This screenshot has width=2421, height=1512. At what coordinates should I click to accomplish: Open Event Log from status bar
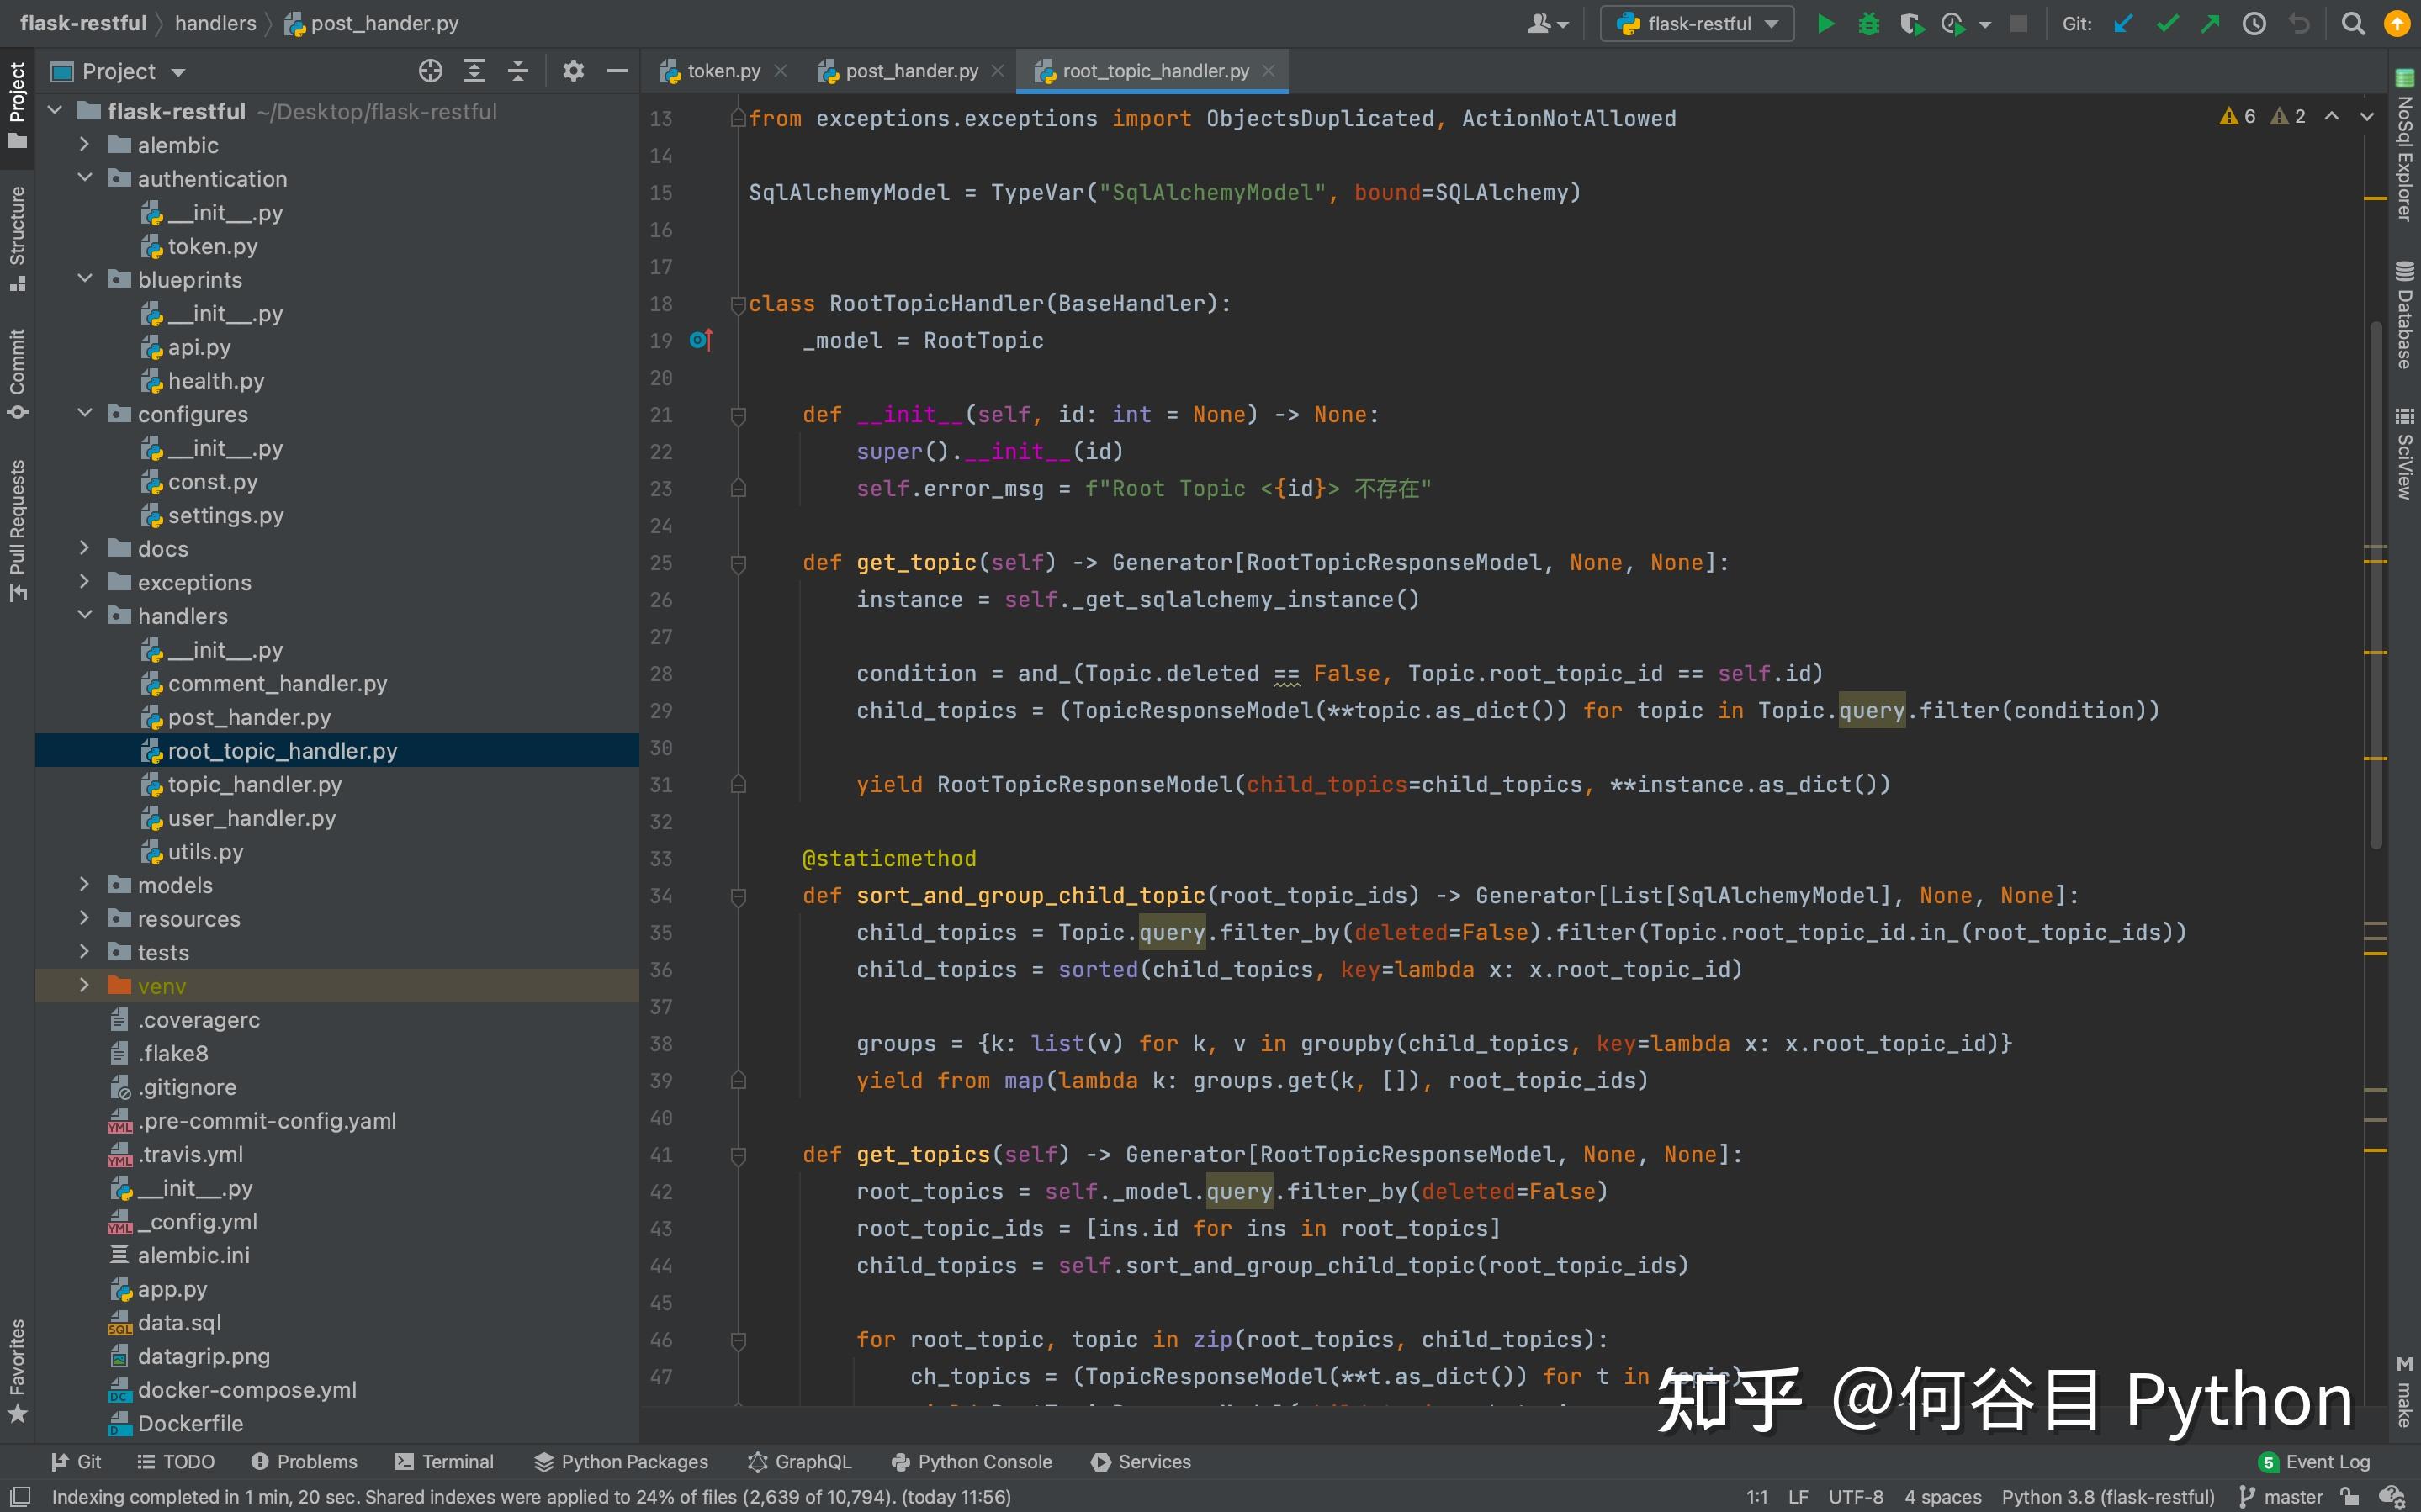click(x=2315, y=1461)
